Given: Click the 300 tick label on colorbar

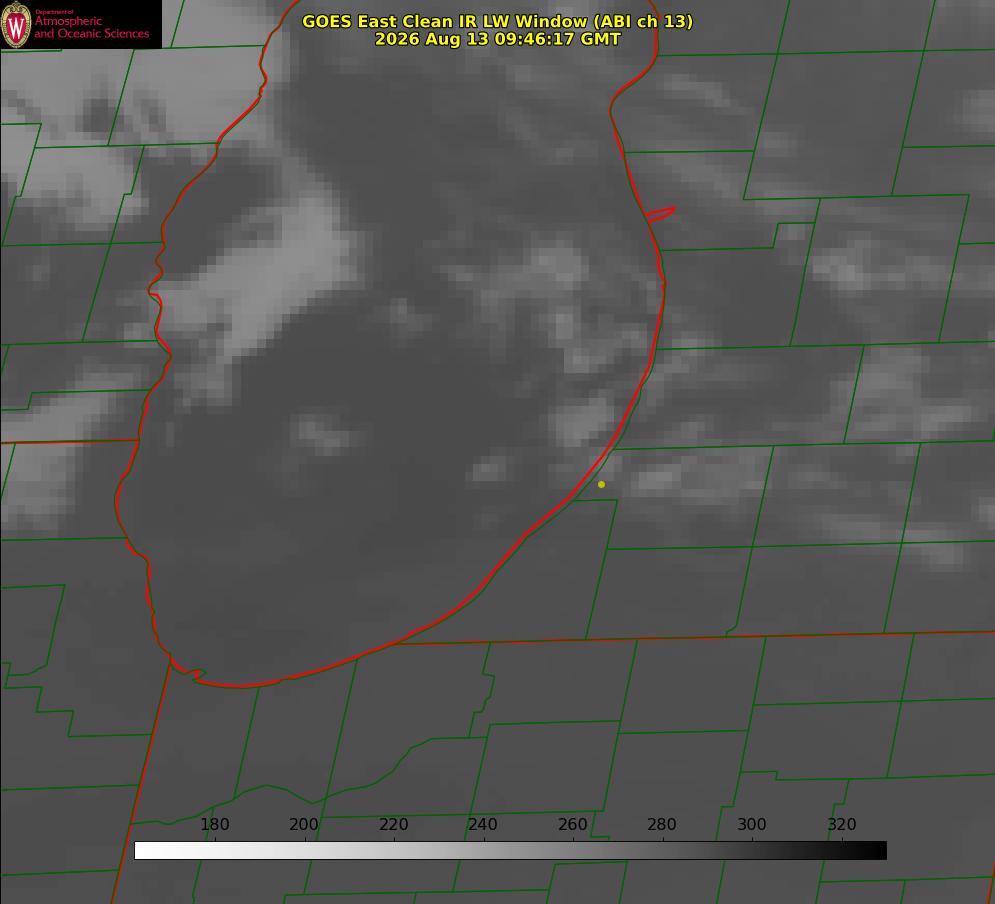Looking at the screenshot, I should 752,824.
